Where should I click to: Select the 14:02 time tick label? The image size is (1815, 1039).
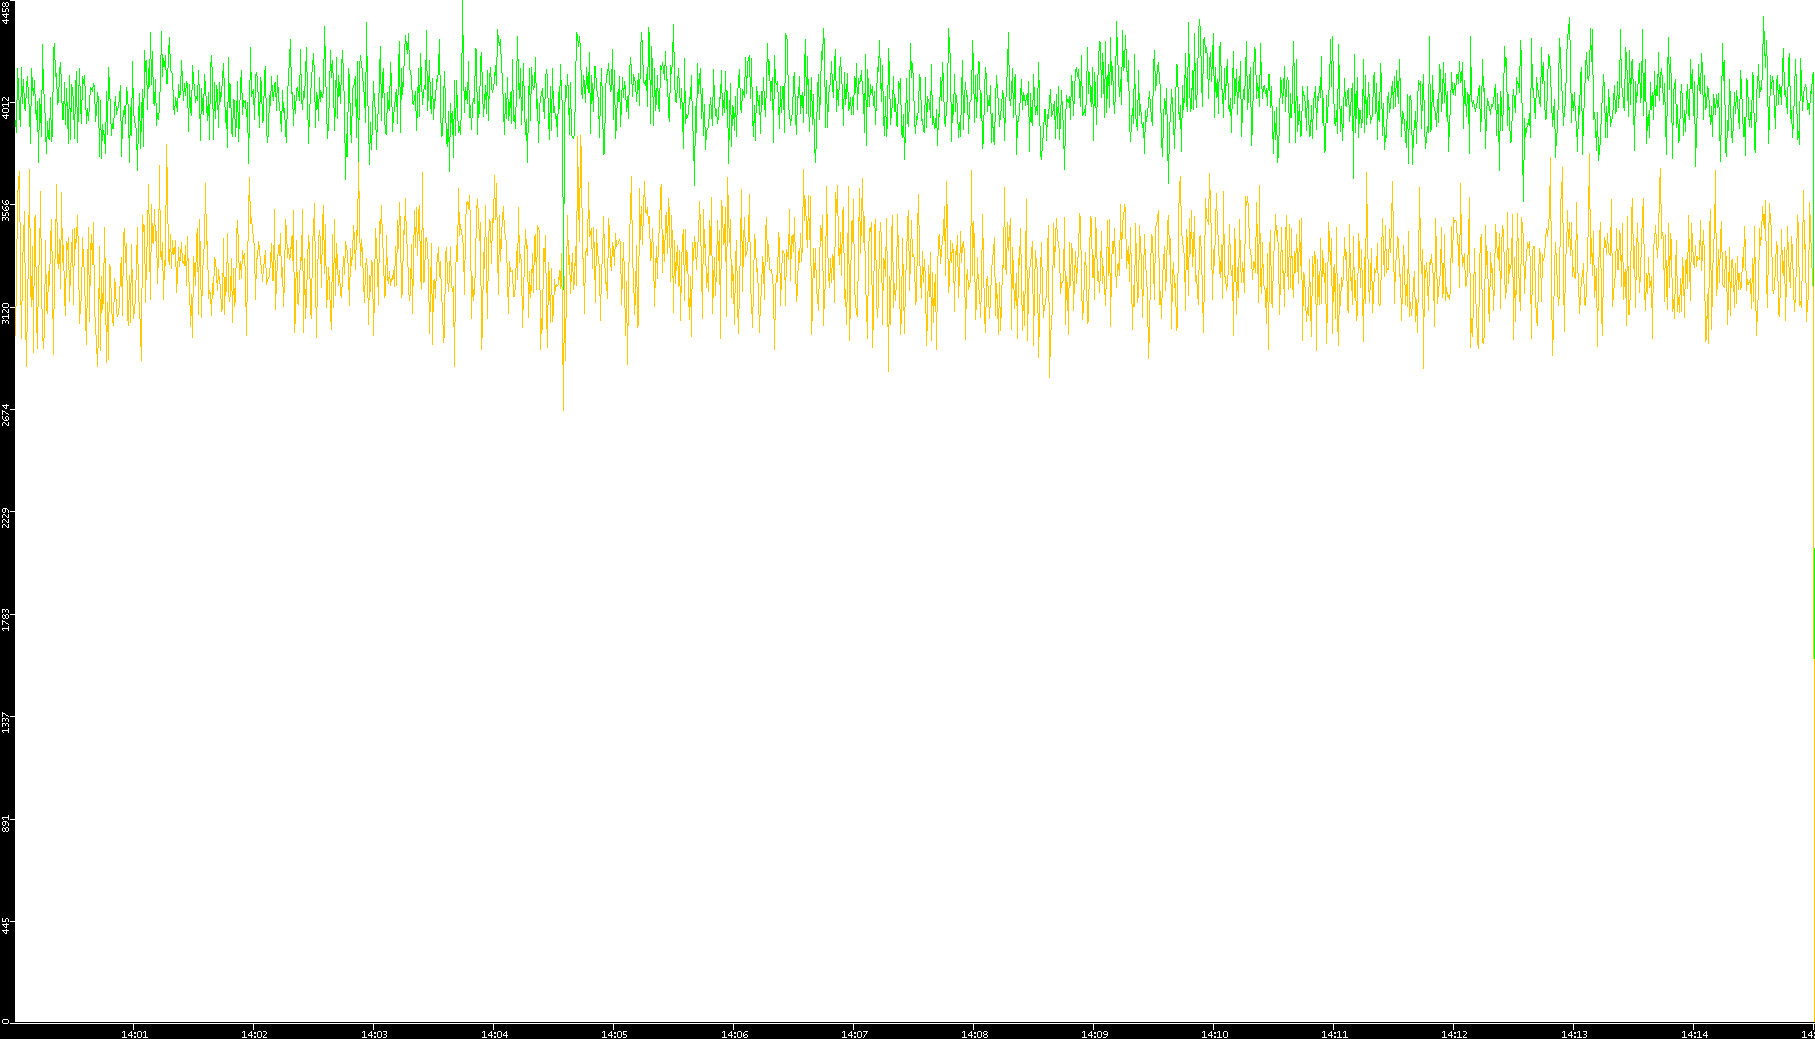[x=254, y=1034]
